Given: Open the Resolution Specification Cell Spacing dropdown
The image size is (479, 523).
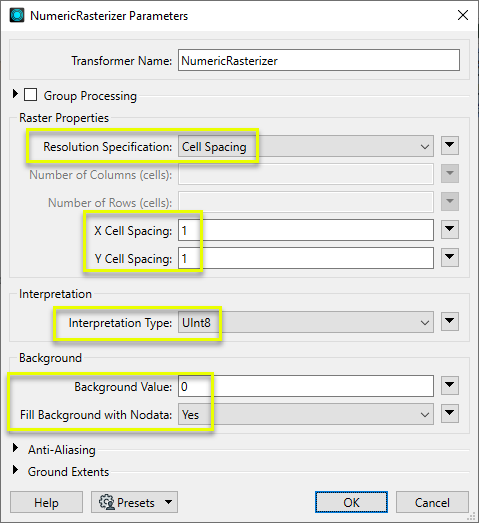Looking at the screenshot, I should pyautogui.click(x=306, y=146).
